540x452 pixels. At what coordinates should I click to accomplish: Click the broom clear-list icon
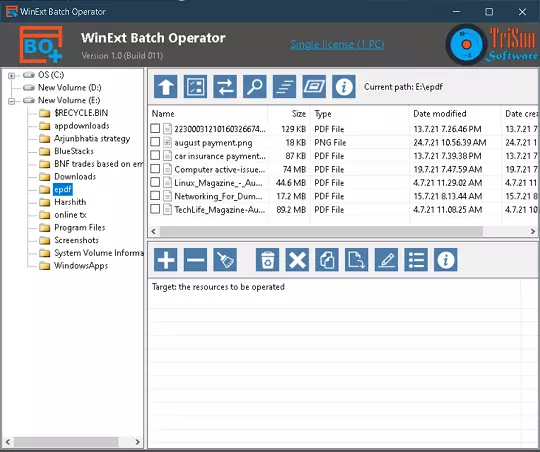click(x=225, y=260)
